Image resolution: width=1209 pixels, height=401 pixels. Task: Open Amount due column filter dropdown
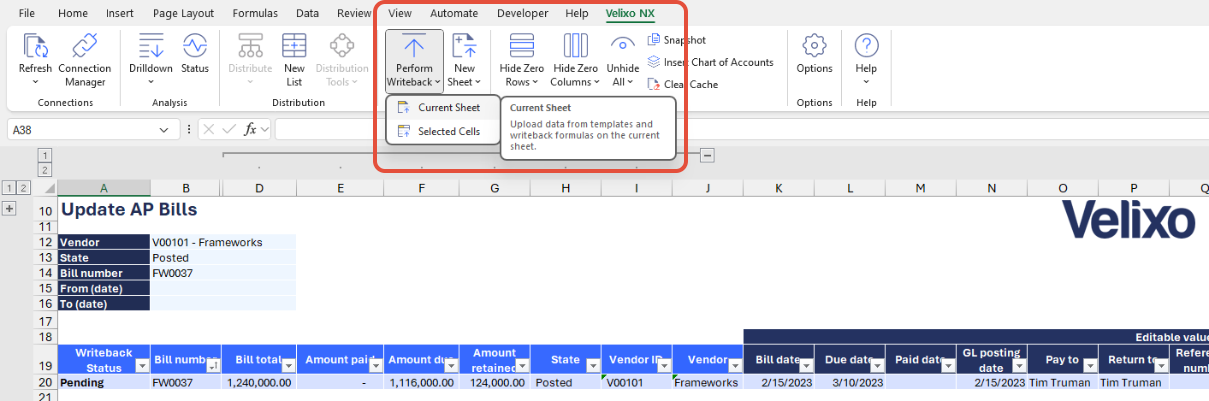point(451,366)
